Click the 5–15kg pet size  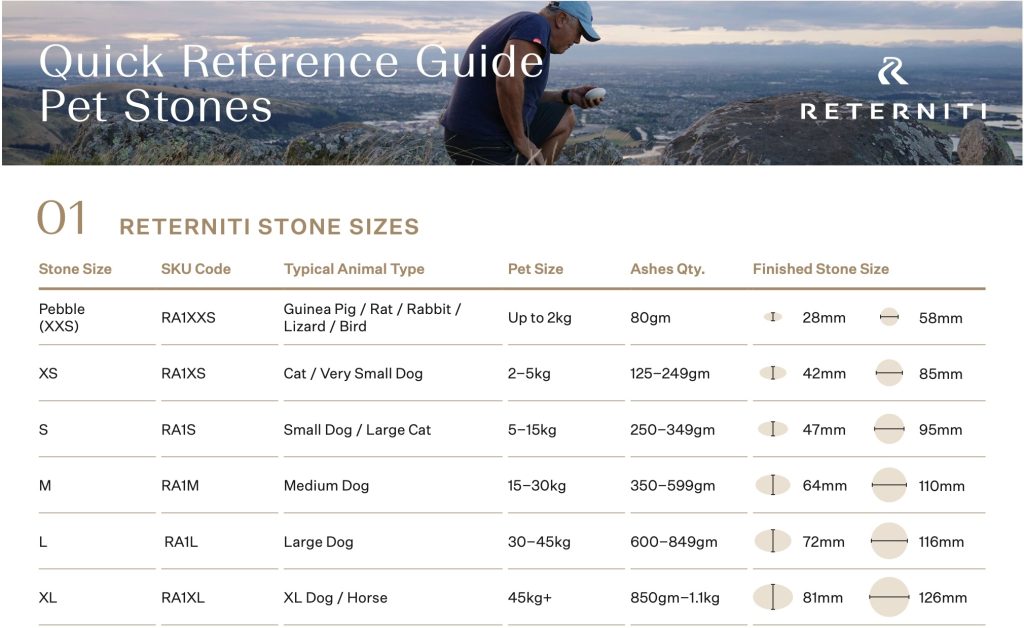tap(532, 430)
